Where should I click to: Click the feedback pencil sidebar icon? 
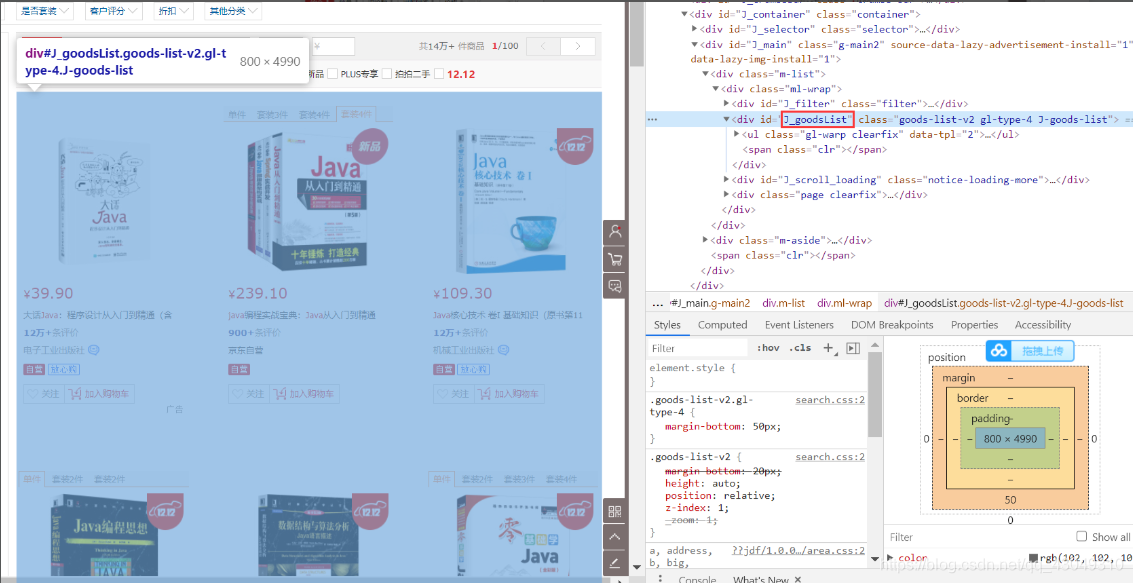coord(615,562)
